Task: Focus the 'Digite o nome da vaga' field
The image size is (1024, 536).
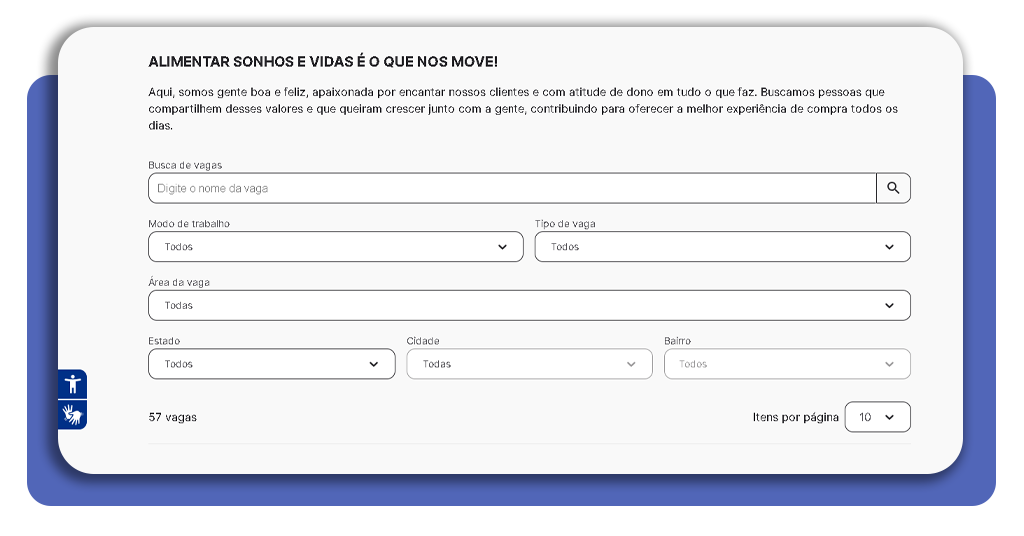Action: tap(512, 188)
